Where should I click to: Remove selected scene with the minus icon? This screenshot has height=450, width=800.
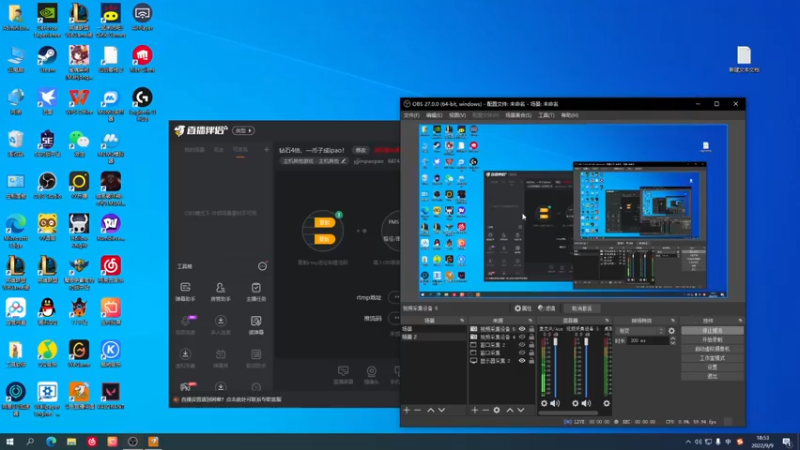[417, 410]
